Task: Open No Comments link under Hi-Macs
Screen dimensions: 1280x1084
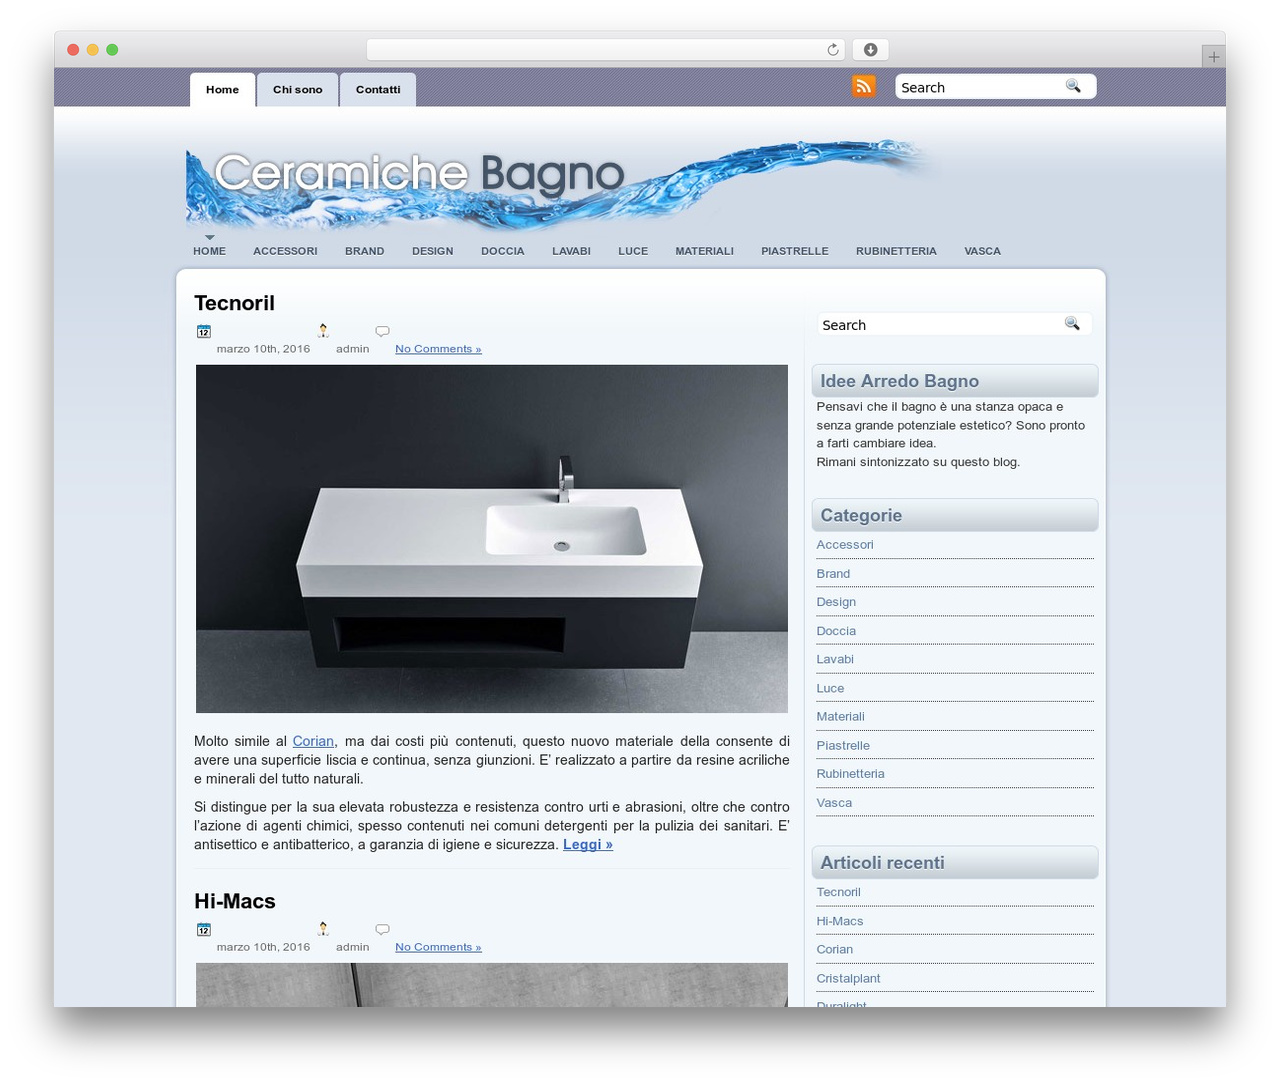Action: coord(438,947)
